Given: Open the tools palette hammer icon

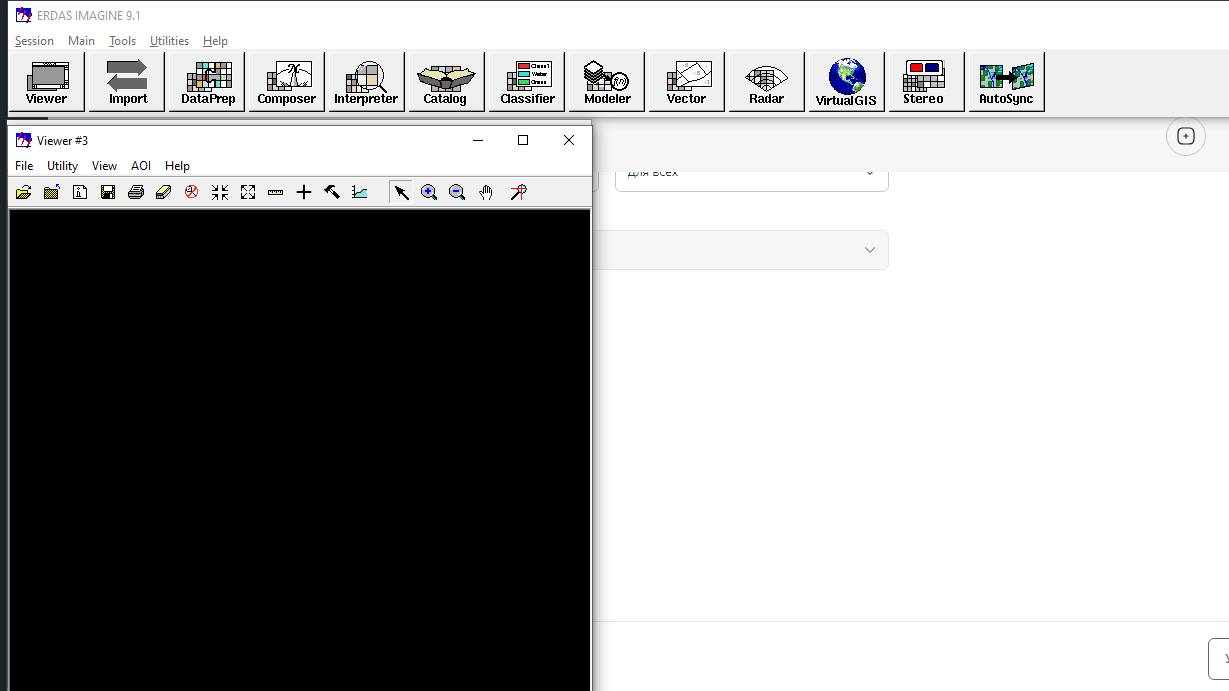Looking at the screenshot, I should coord(332,192).
